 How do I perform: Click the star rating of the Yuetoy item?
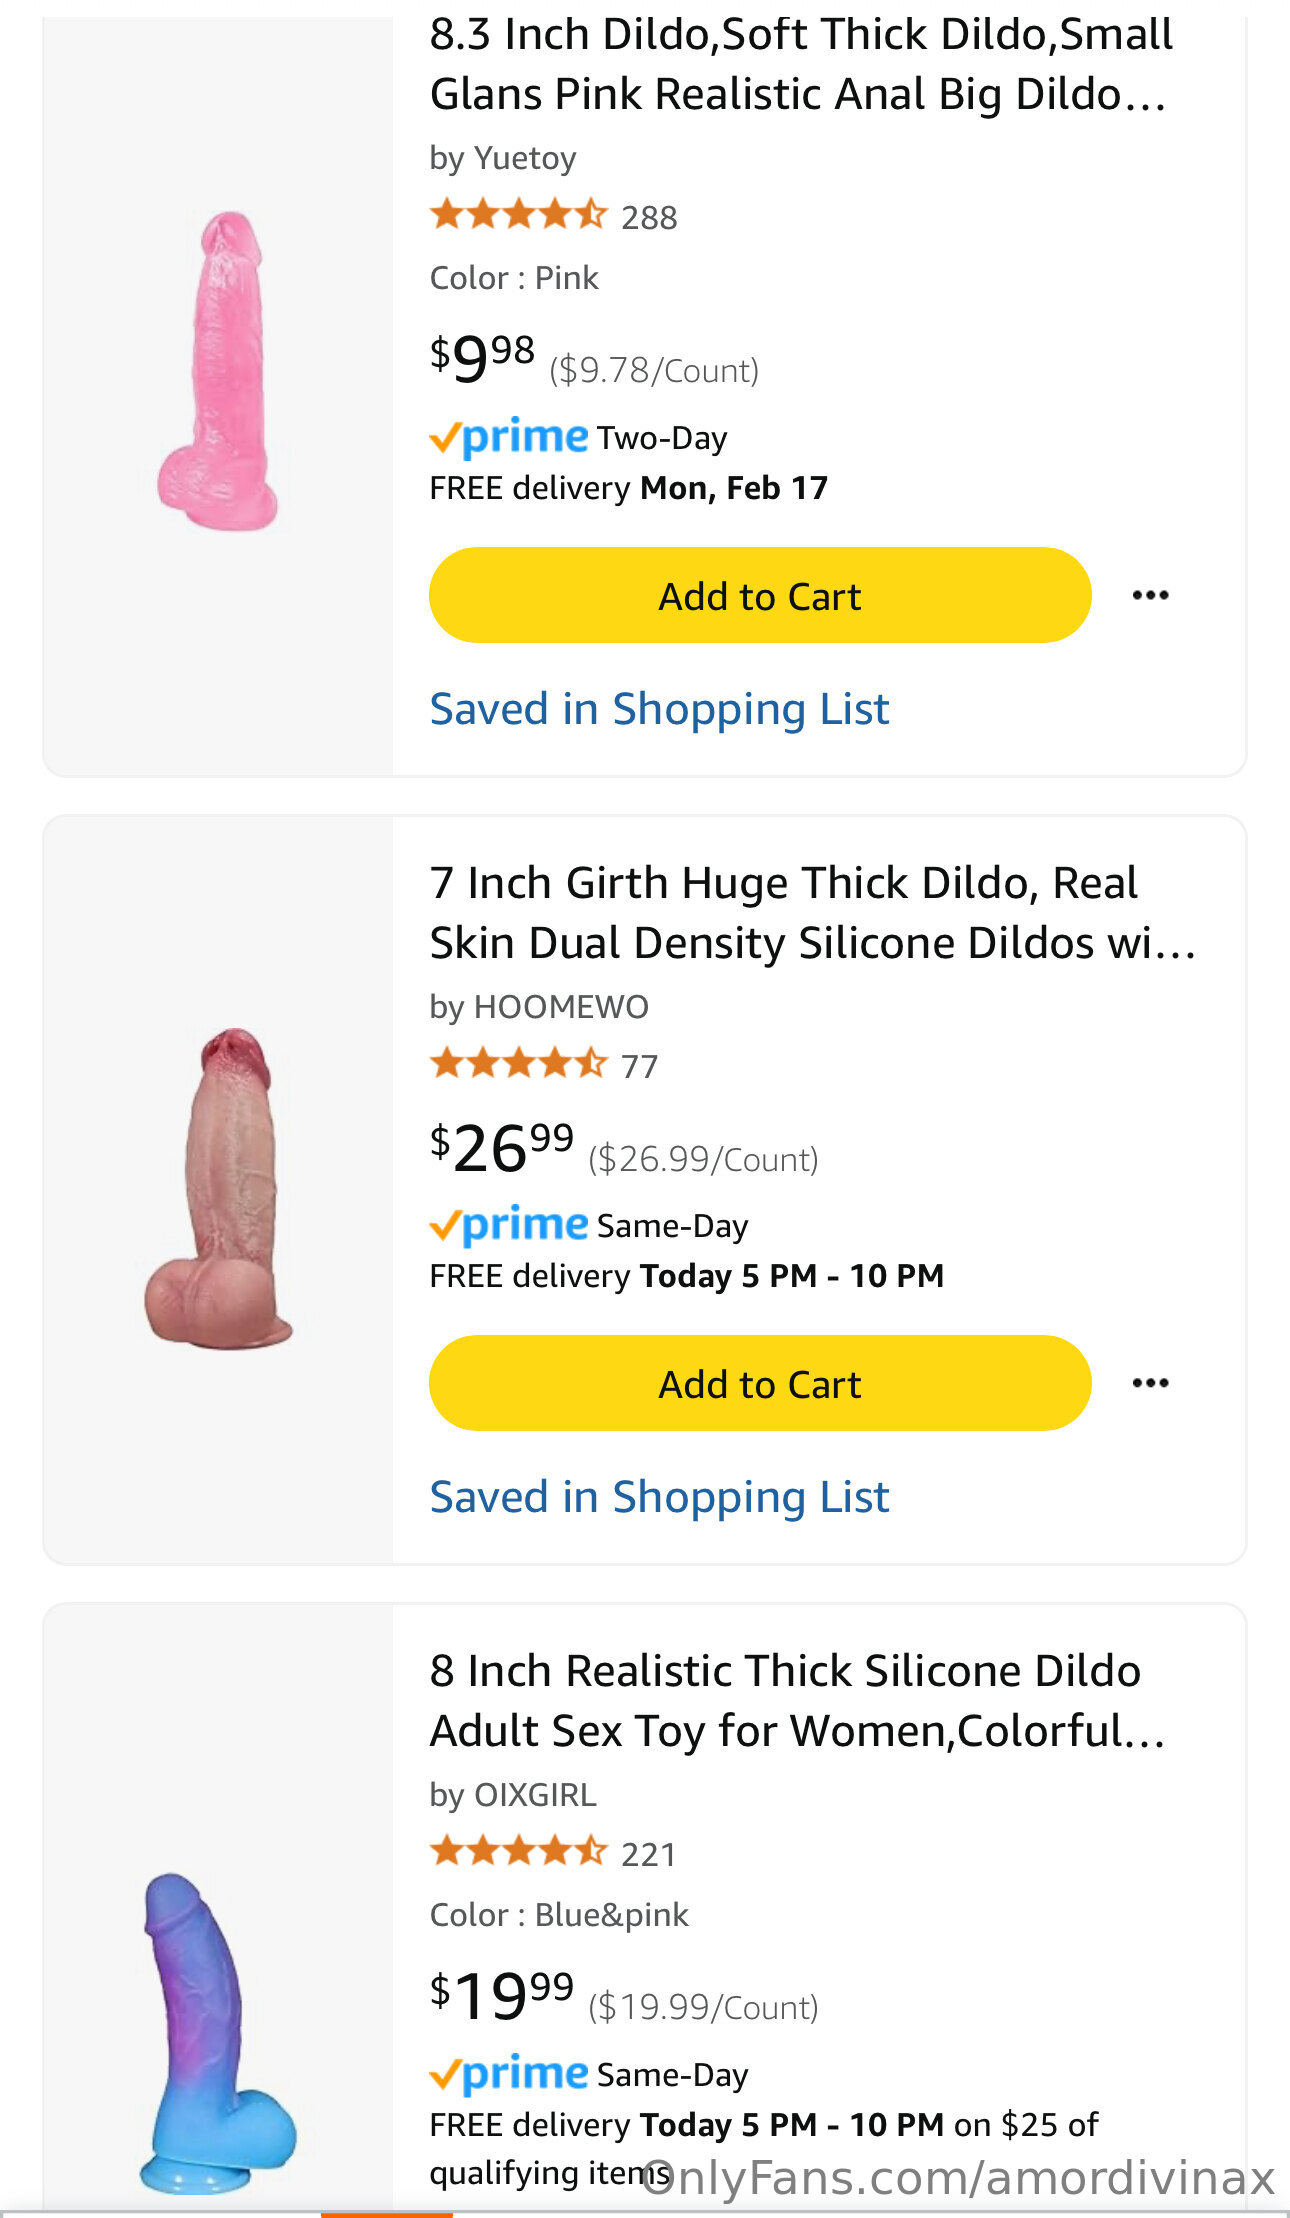(518, 215)
